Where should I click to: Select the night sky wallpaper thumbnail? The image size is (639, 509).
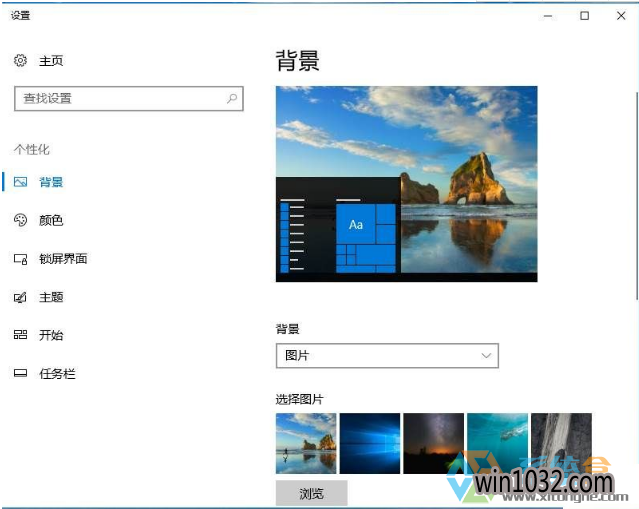(x=433, y=442)
